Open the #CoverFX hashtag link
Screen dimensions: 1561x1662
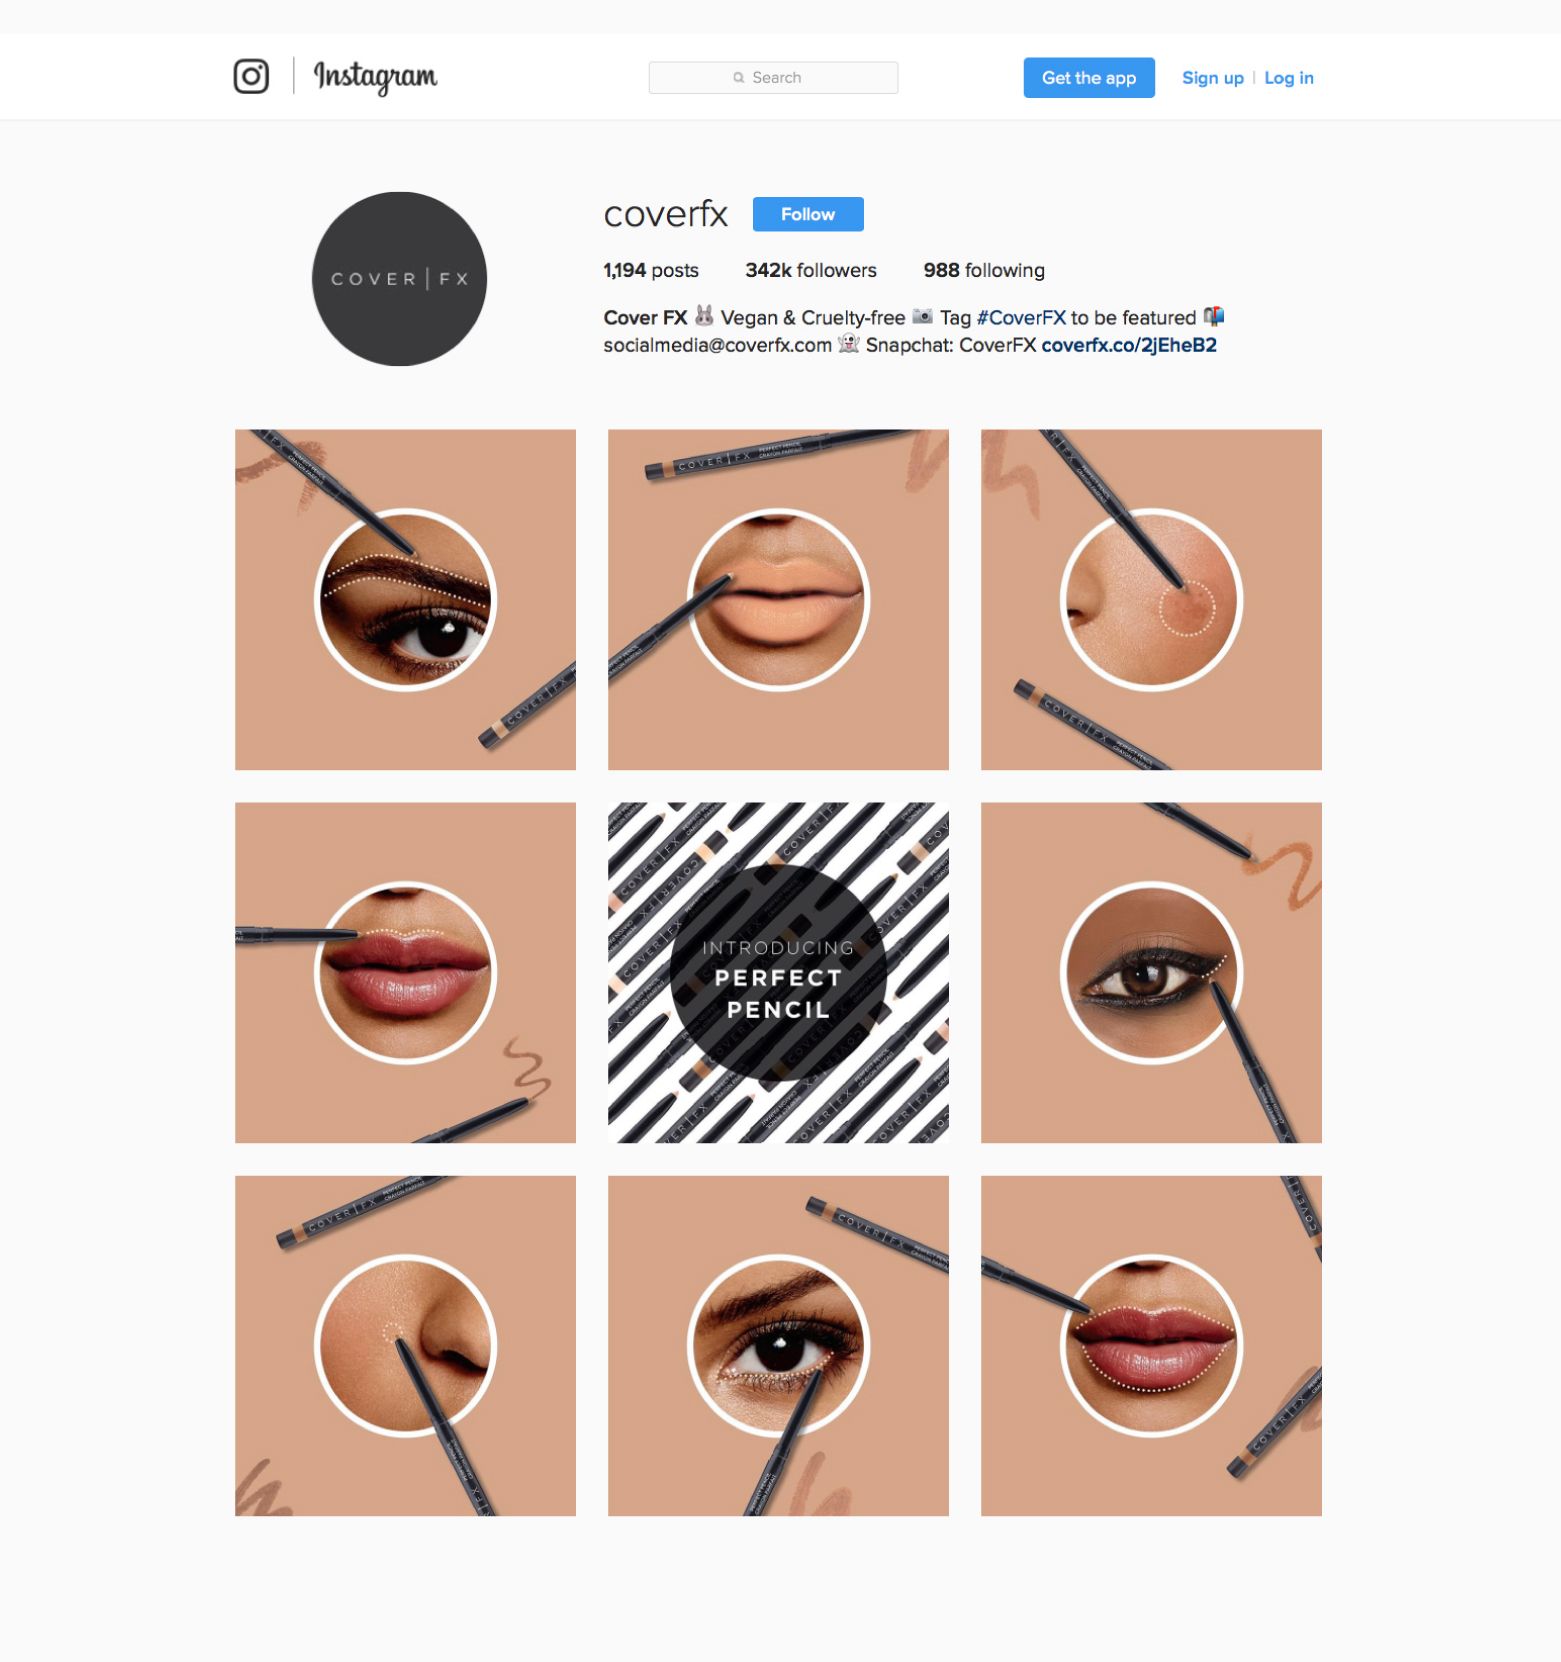click(x=1021, y=318)
